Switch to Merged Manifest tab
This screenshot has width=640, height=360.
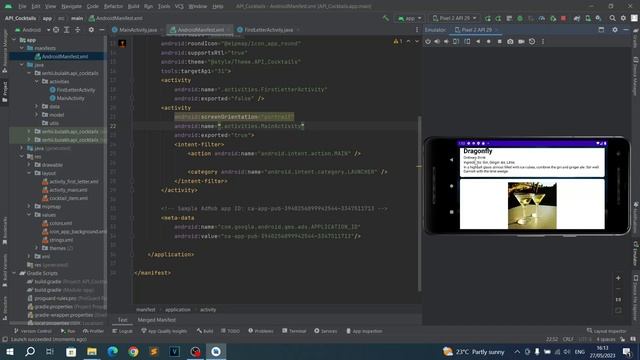[157, 320]
